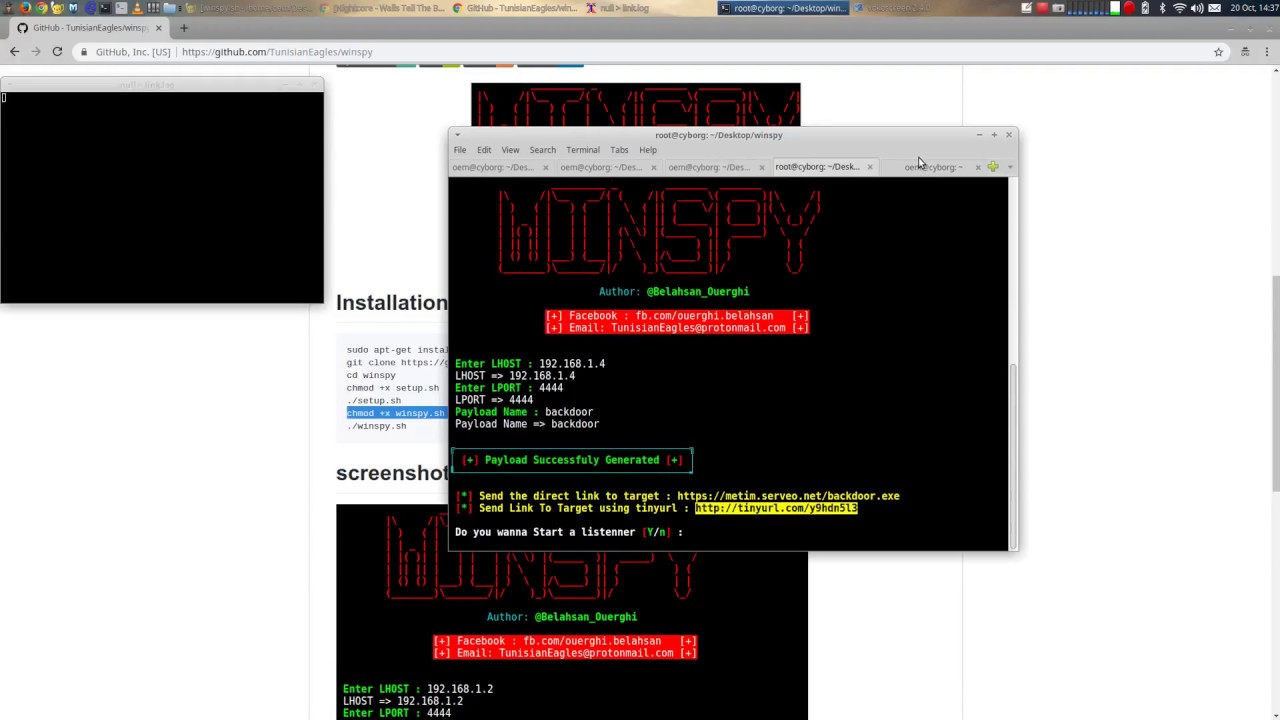This screenshot has width=1280, height=720.
Task: Open the terminal Tabs menu
Action: pos(619,150)
